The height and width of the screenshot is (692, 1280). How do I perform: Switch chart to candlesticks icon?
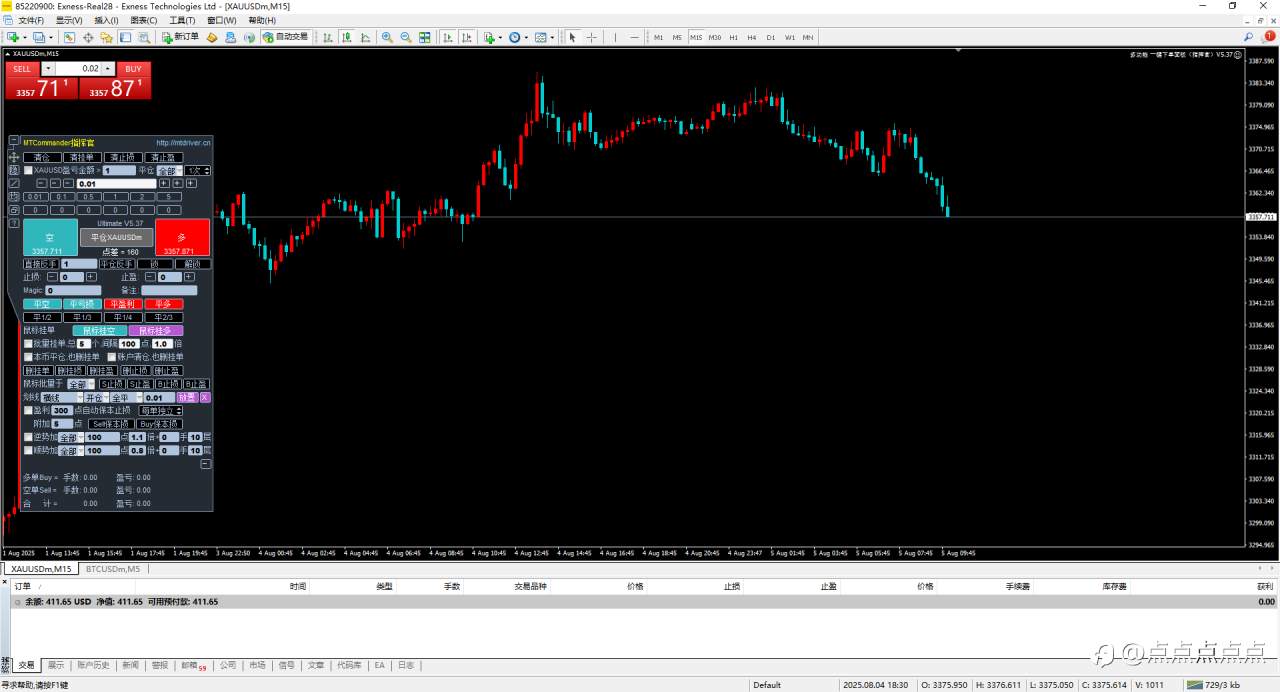point(345,37)
